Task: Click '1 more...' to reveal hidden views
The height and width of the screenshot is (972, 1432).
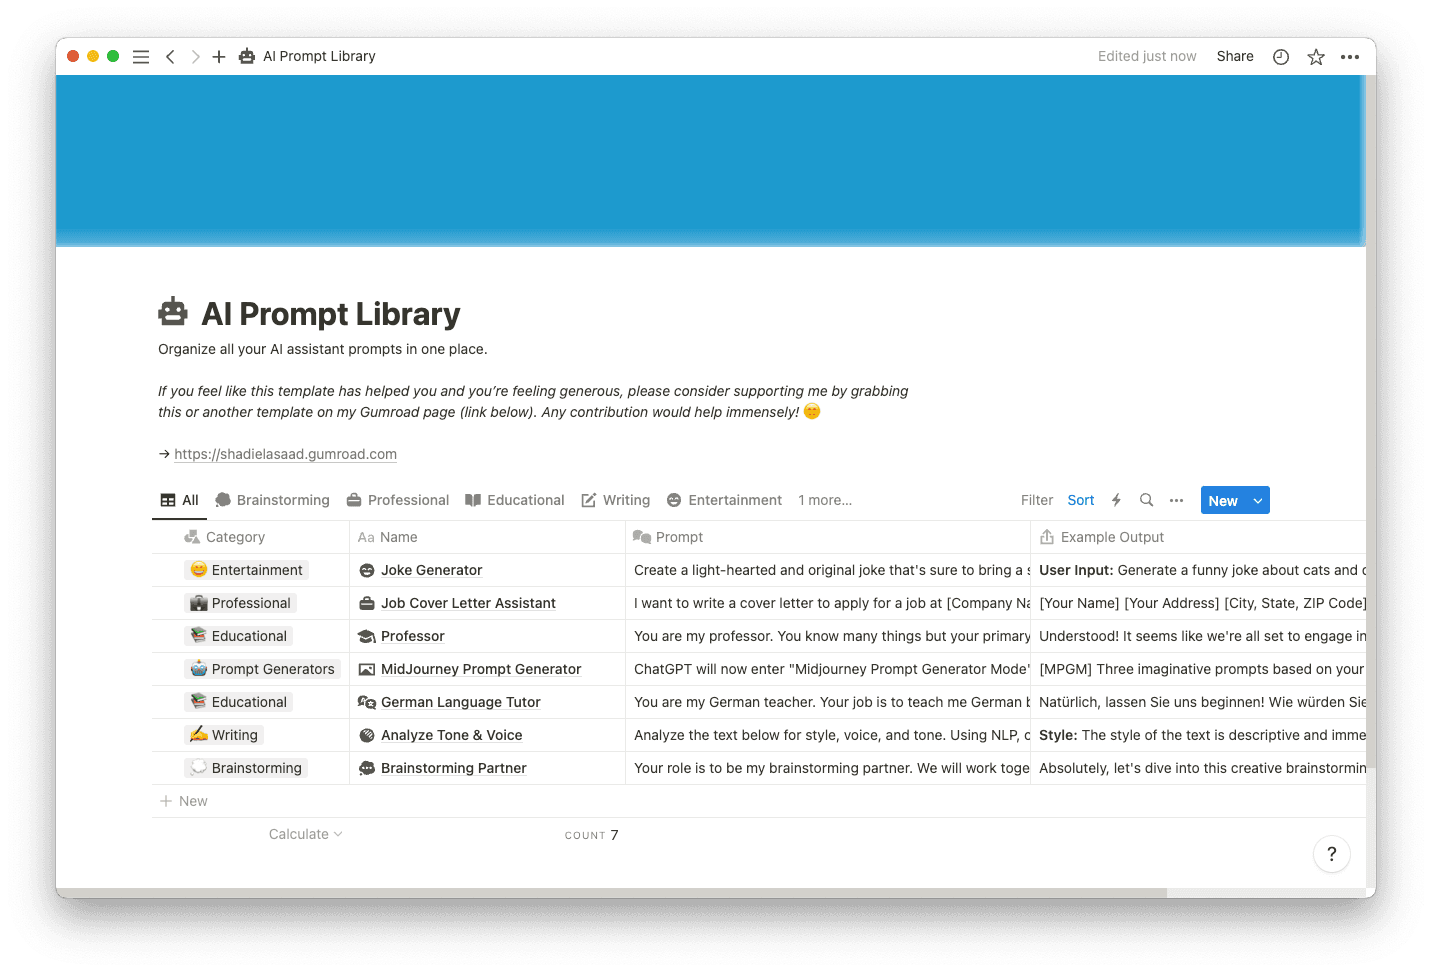Action: tap(825, 500)
